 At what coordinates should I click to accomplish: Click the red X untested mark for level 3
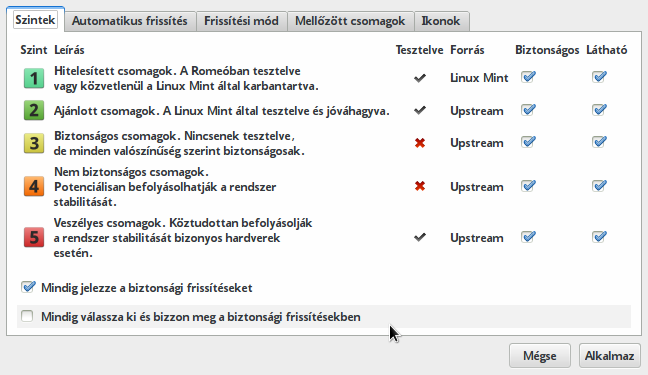point(420,143)
